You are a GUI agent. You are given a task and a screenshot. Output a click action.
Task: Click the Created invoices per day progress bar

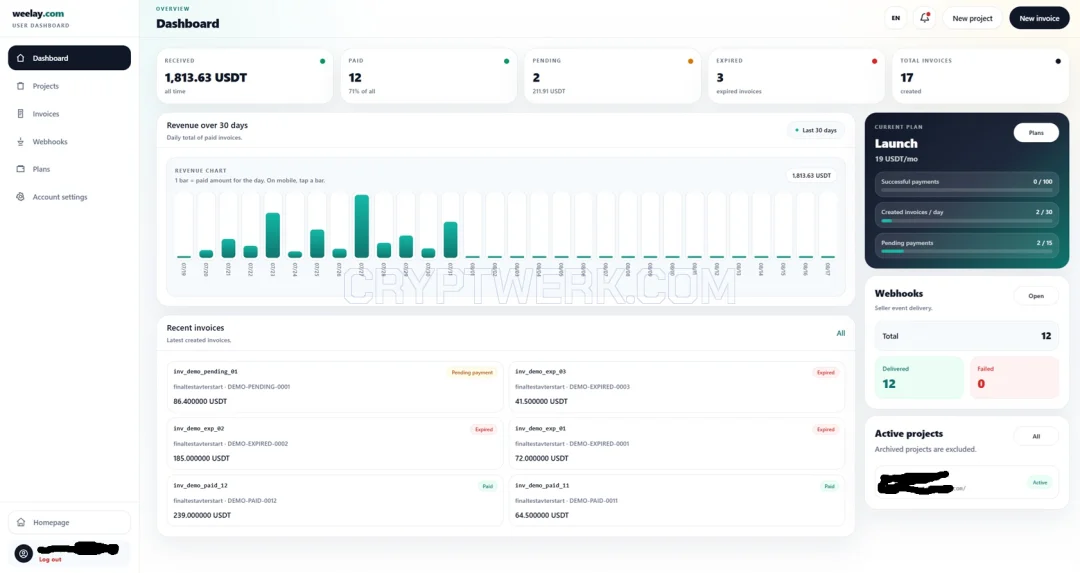point(966,221)
